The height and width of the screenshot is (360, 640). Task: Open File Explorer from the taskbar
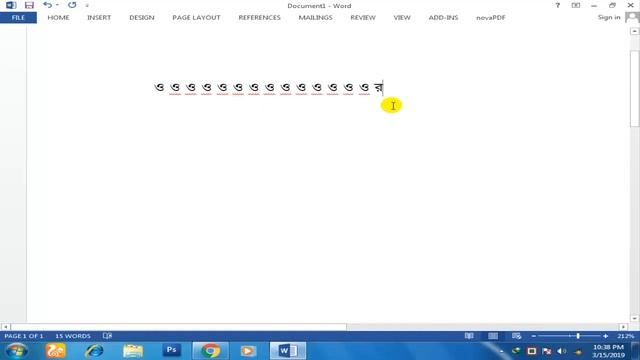pos(133,351)
